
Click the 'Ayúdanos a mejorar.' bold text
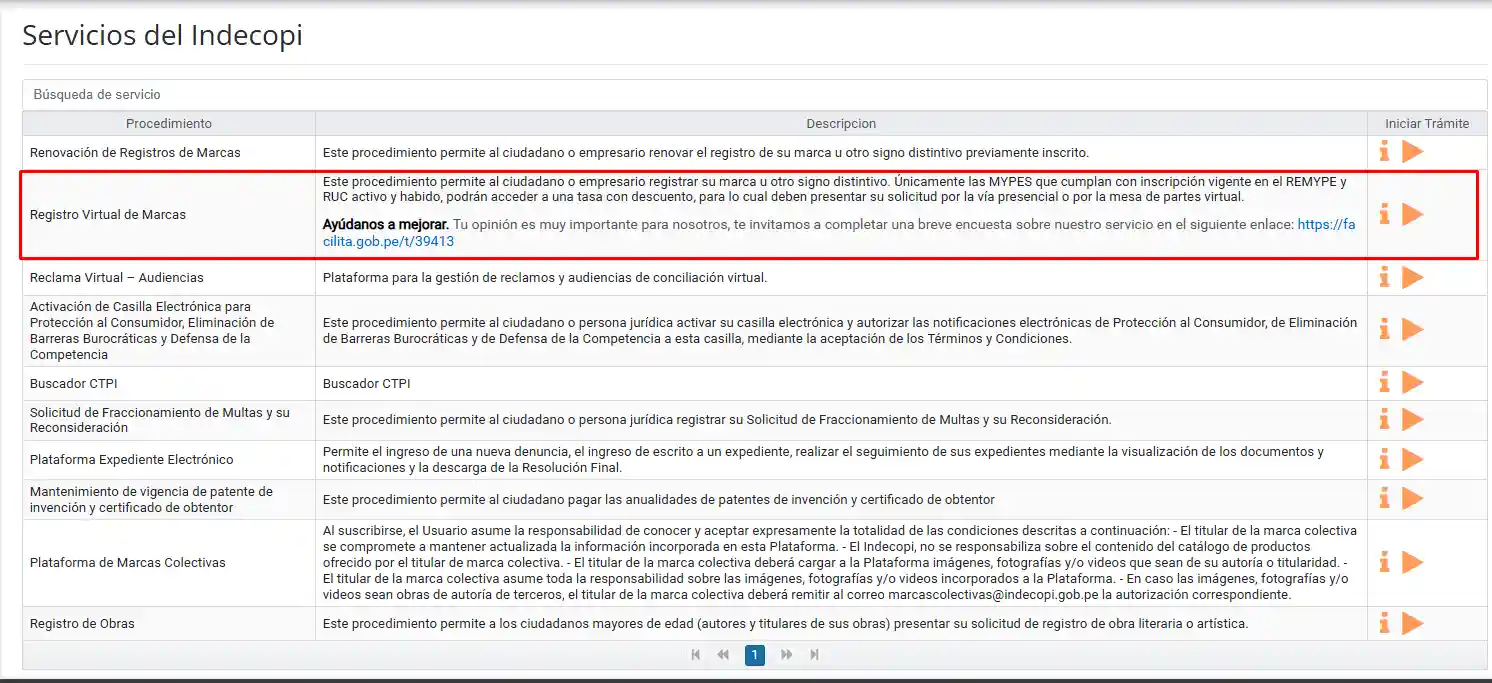coord(386,224)
